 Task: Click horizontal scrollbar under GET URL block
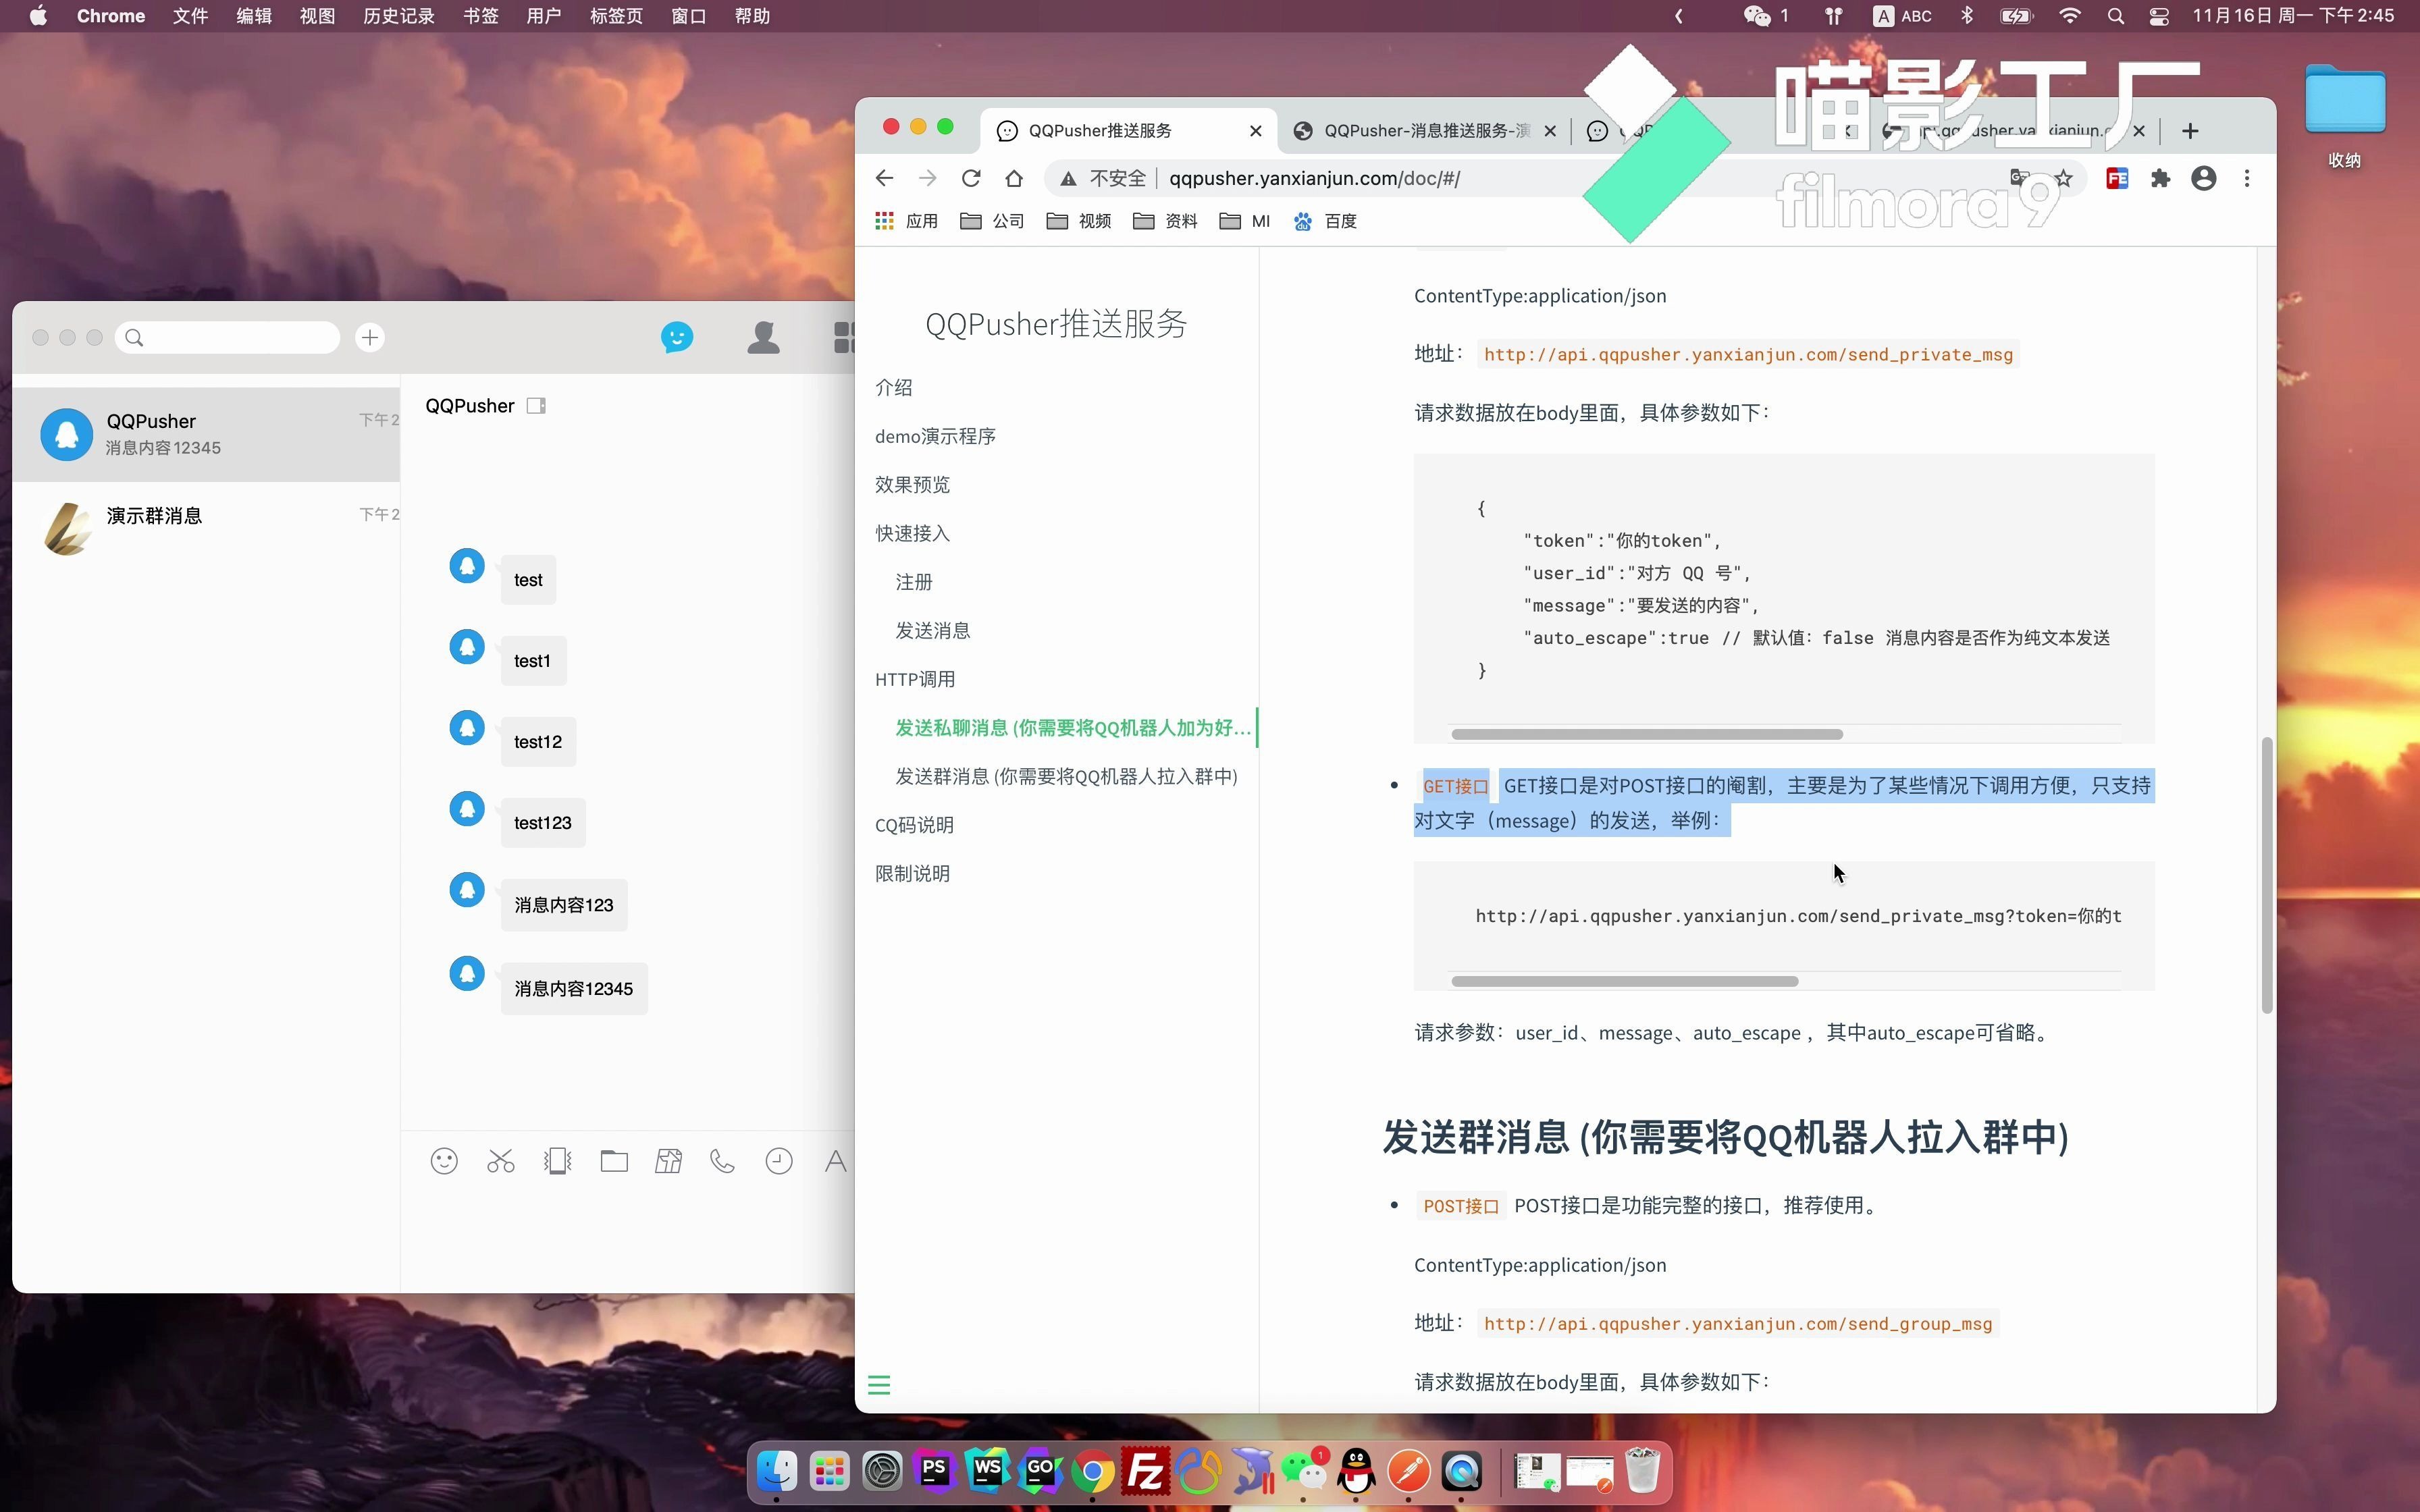(x=1624, y=981)
